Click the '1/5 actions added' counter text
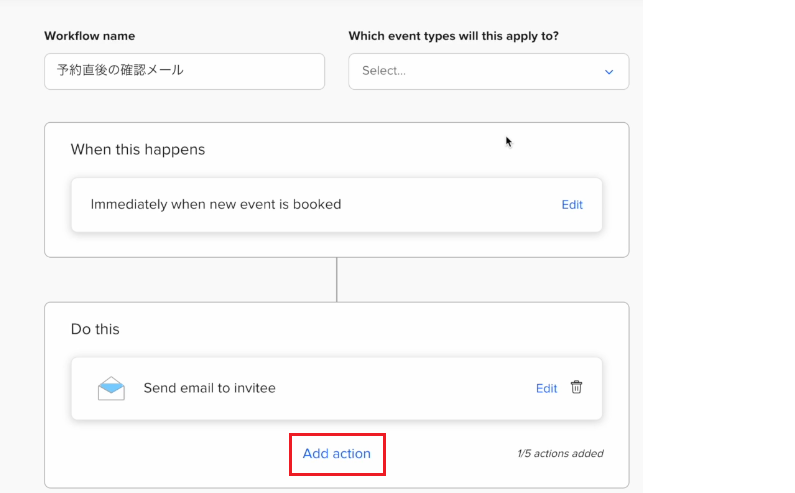 tap(560, 453)
